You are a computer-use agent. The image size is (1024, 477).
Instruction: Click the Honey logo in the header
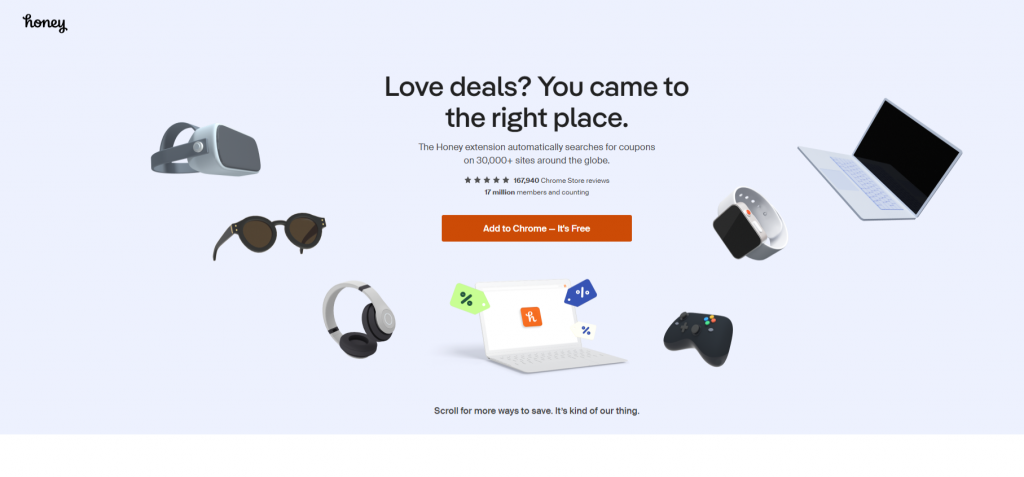[45, 24]
